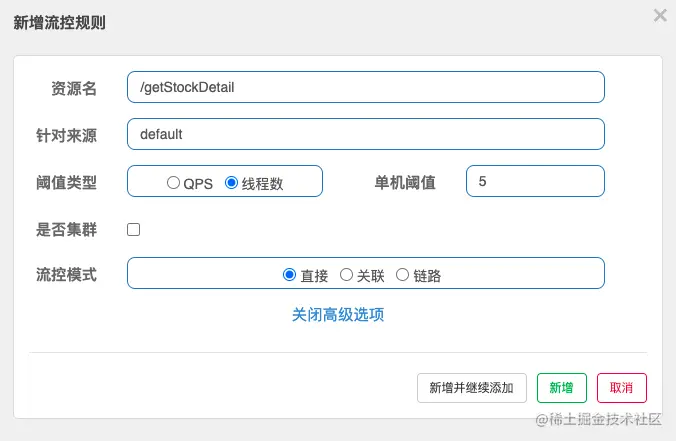Select the 线程数 radio button
The image size is (676, 441).
pos(232,183)
